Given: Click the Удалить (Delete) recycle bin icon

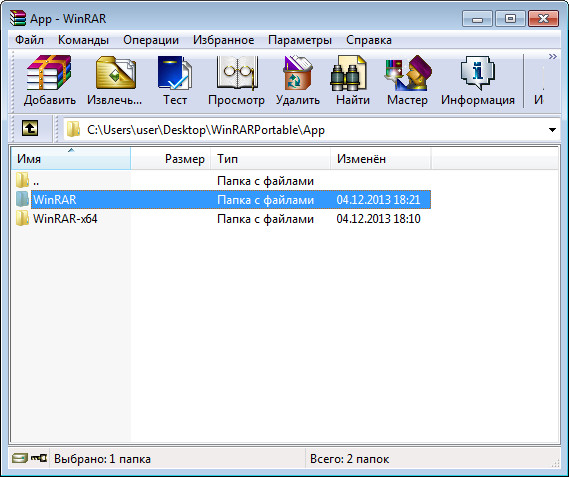Looking at the screenshot, I should [x=298, y=73].
